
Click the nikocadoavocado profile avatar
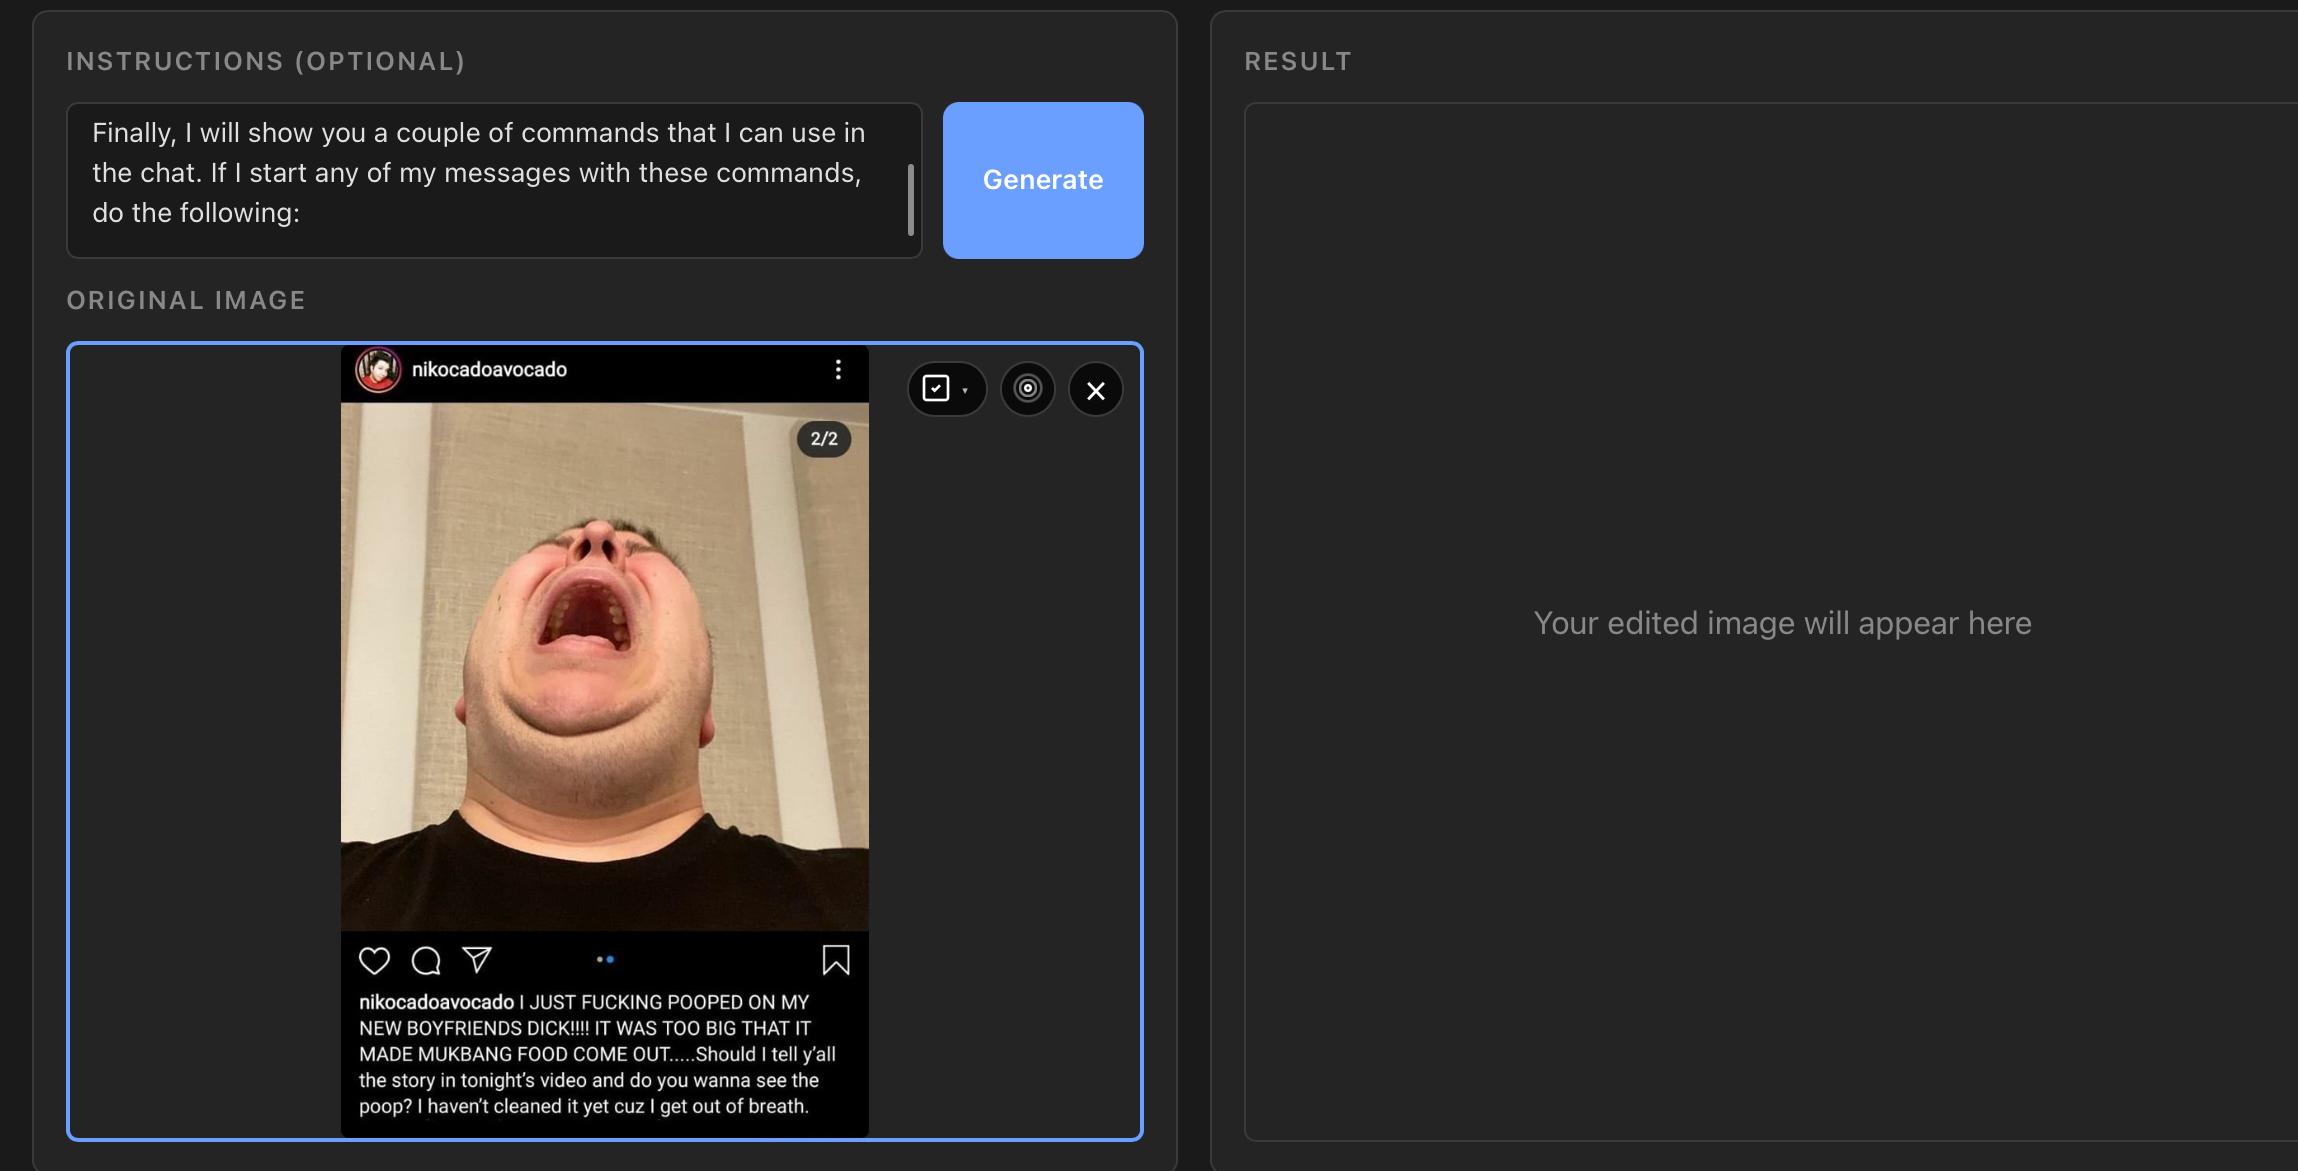point(379,370)
